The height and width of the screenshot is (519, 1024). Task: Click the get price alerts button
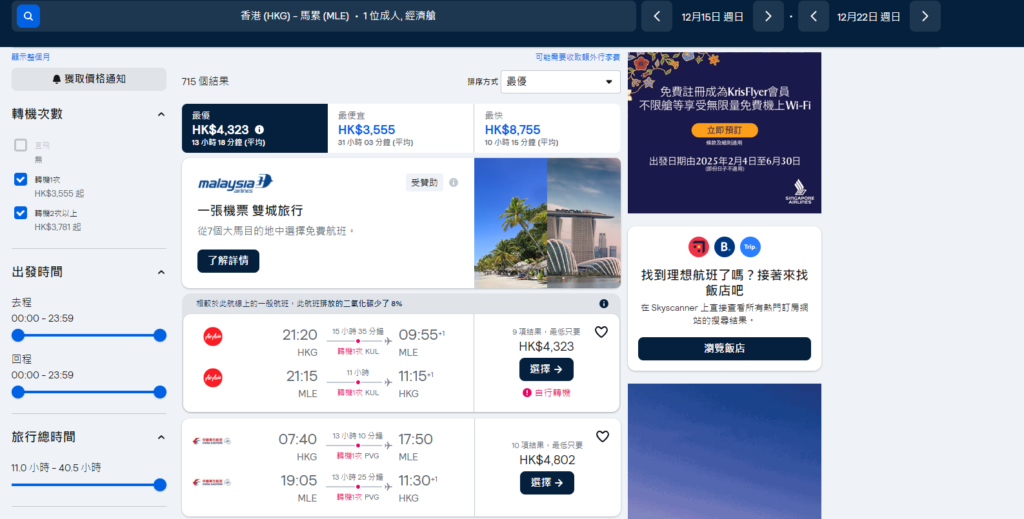point(89,79)
